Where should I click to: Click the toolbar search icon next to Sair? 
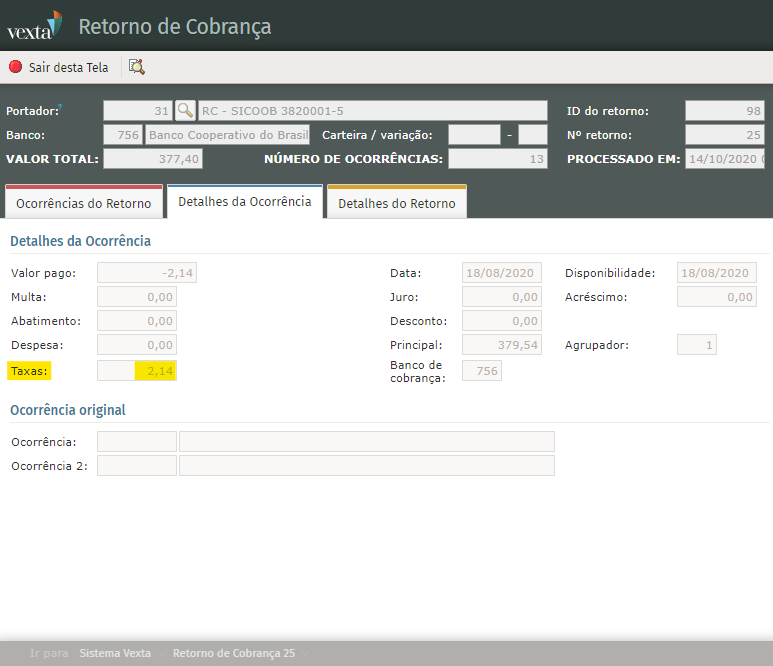tap(137, 67)
